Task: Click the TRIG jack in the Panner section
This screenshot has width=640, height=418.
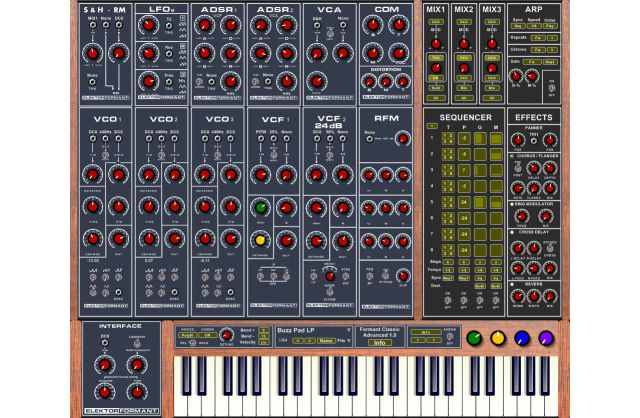Action: coord(533,140)
